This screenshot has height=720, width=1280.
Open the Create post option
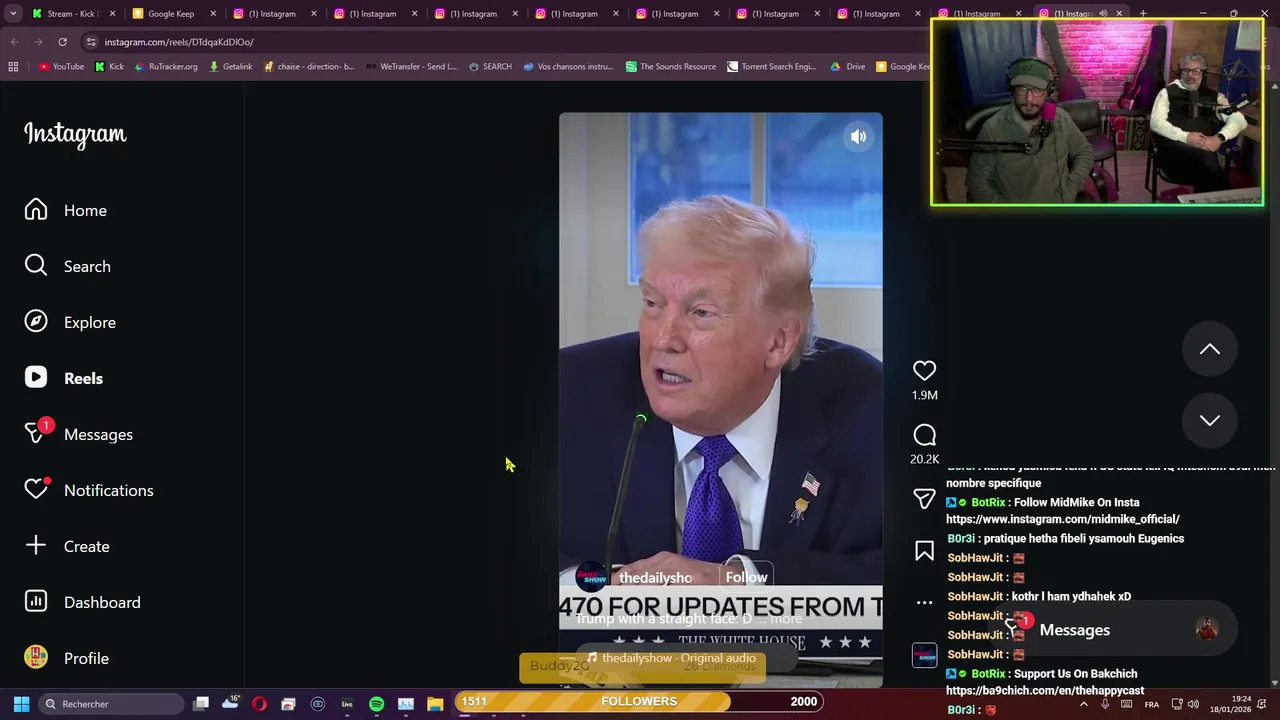click(67, 546)
